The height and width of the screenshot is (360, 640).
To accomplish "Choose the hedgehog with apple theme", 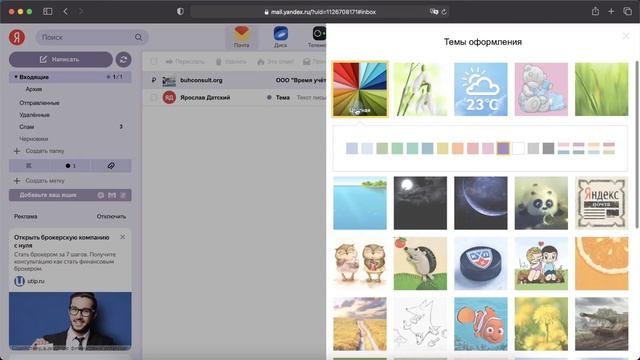I will coord(420,263).
